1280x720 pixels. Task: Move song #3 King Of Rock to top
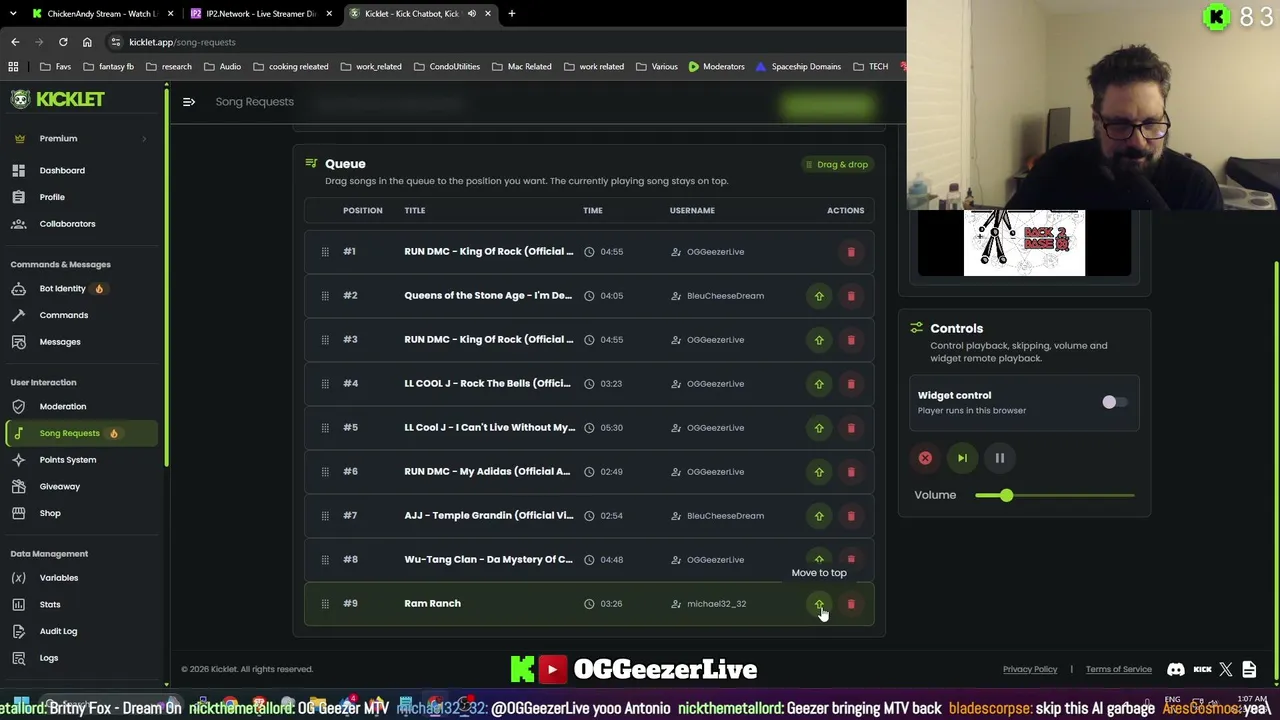tap(819, 340)
